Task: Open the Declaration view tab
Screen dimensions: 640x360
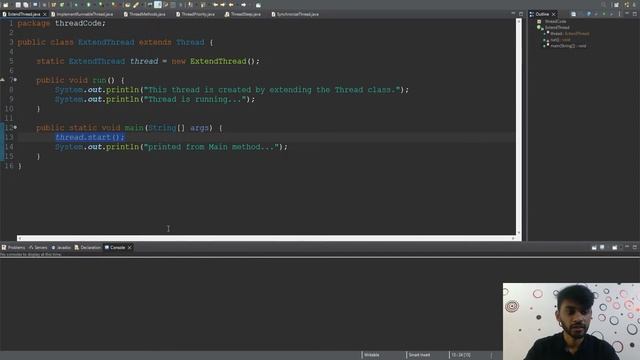Action: (x=88, y=247)
